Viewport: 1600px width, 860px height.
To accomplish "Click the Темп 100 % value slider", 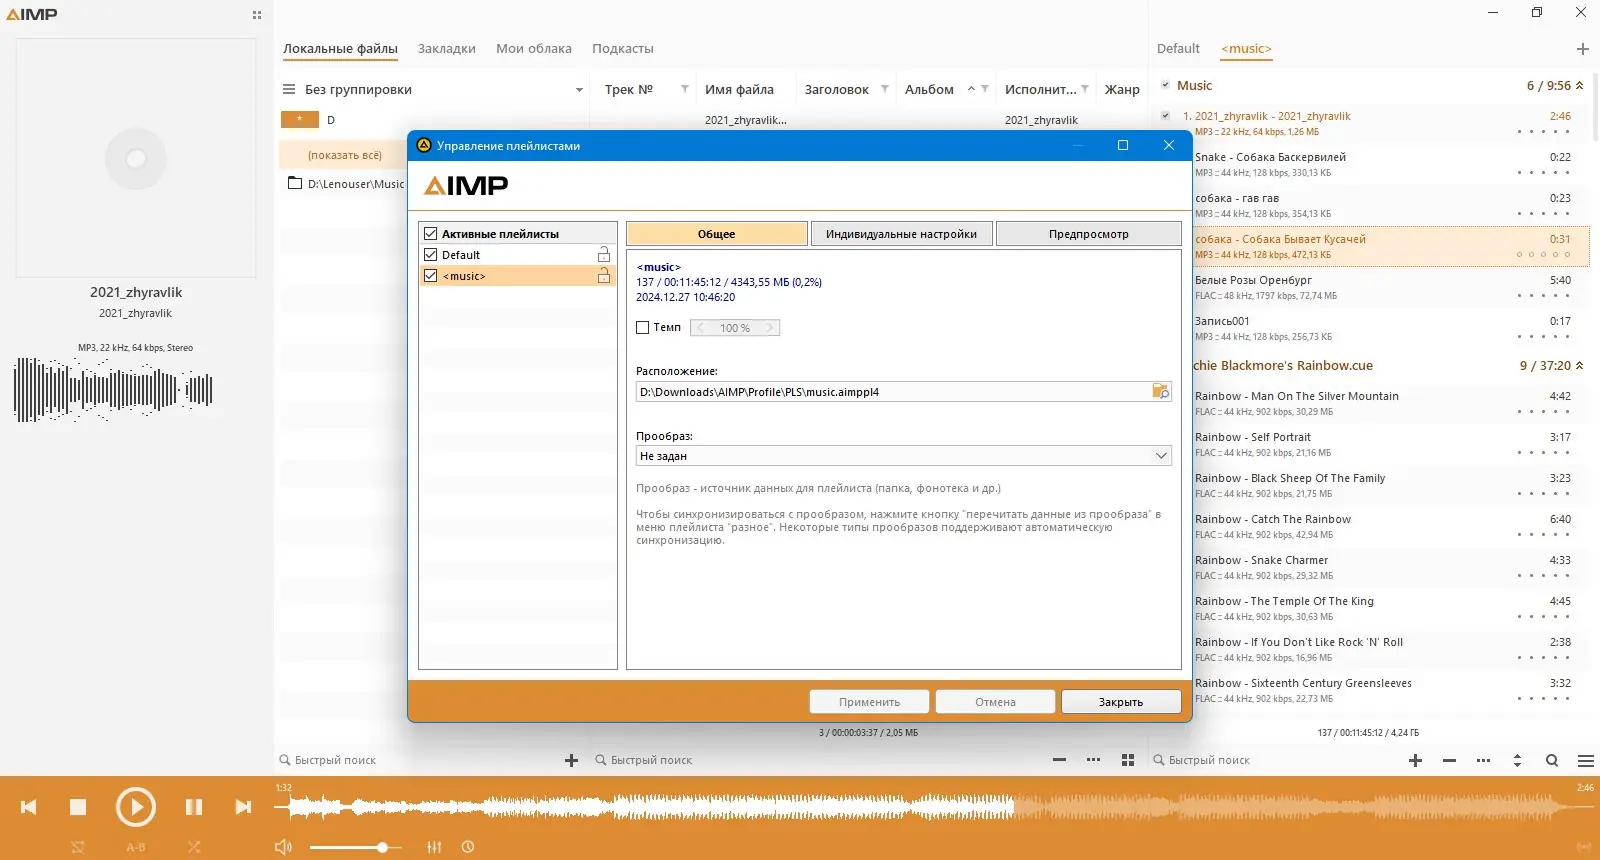I will point(735,328).
